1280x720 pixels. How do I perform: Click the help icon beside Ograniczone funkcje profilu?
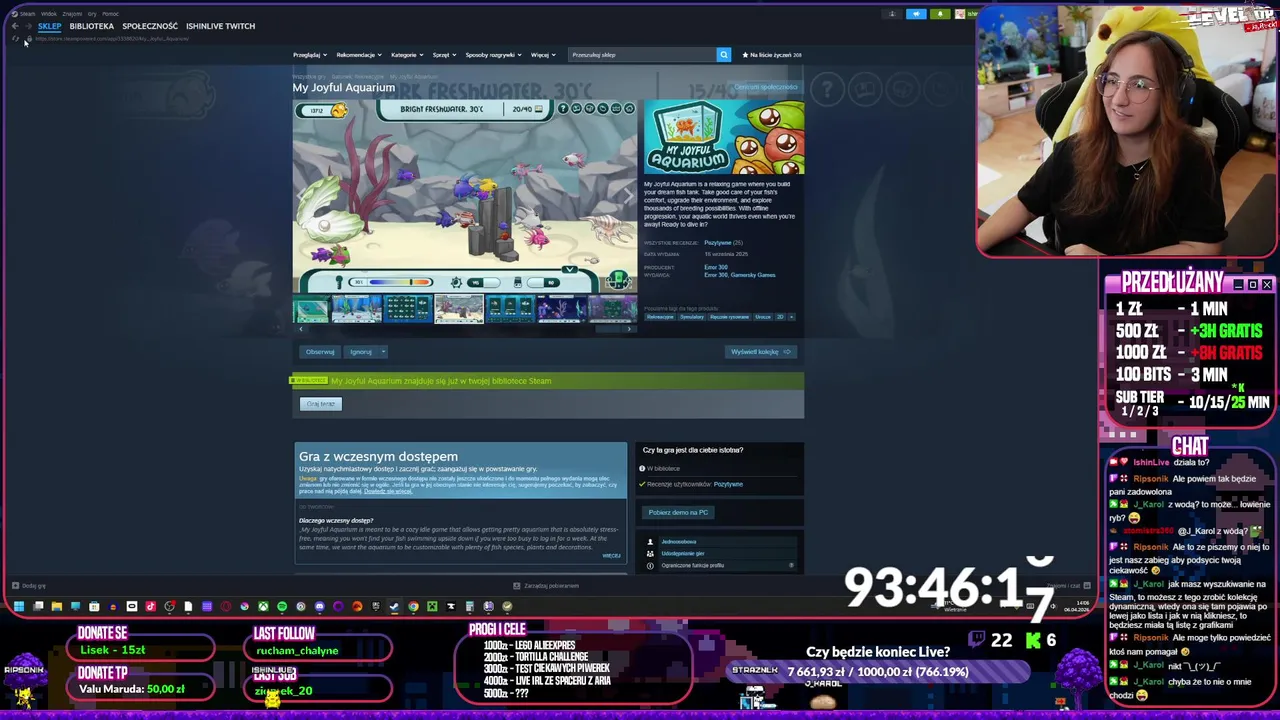click(791, 565)
